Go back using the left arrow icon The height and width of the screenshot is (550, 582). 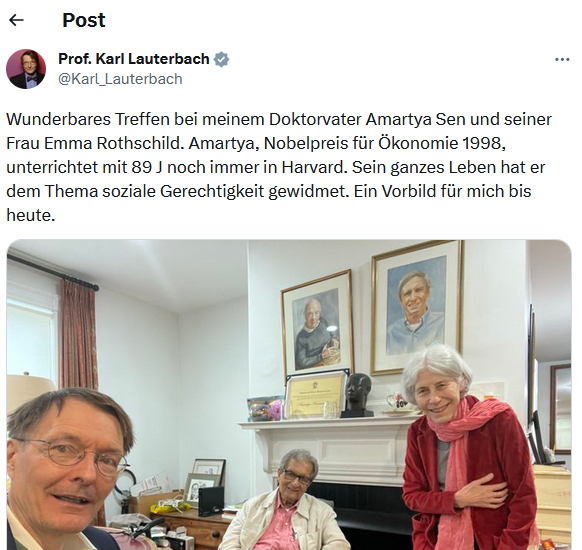coord(16,20)
